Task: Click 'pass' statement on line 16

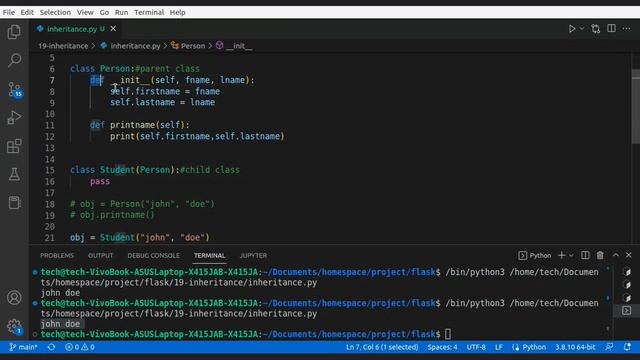Action: (100, 181)
